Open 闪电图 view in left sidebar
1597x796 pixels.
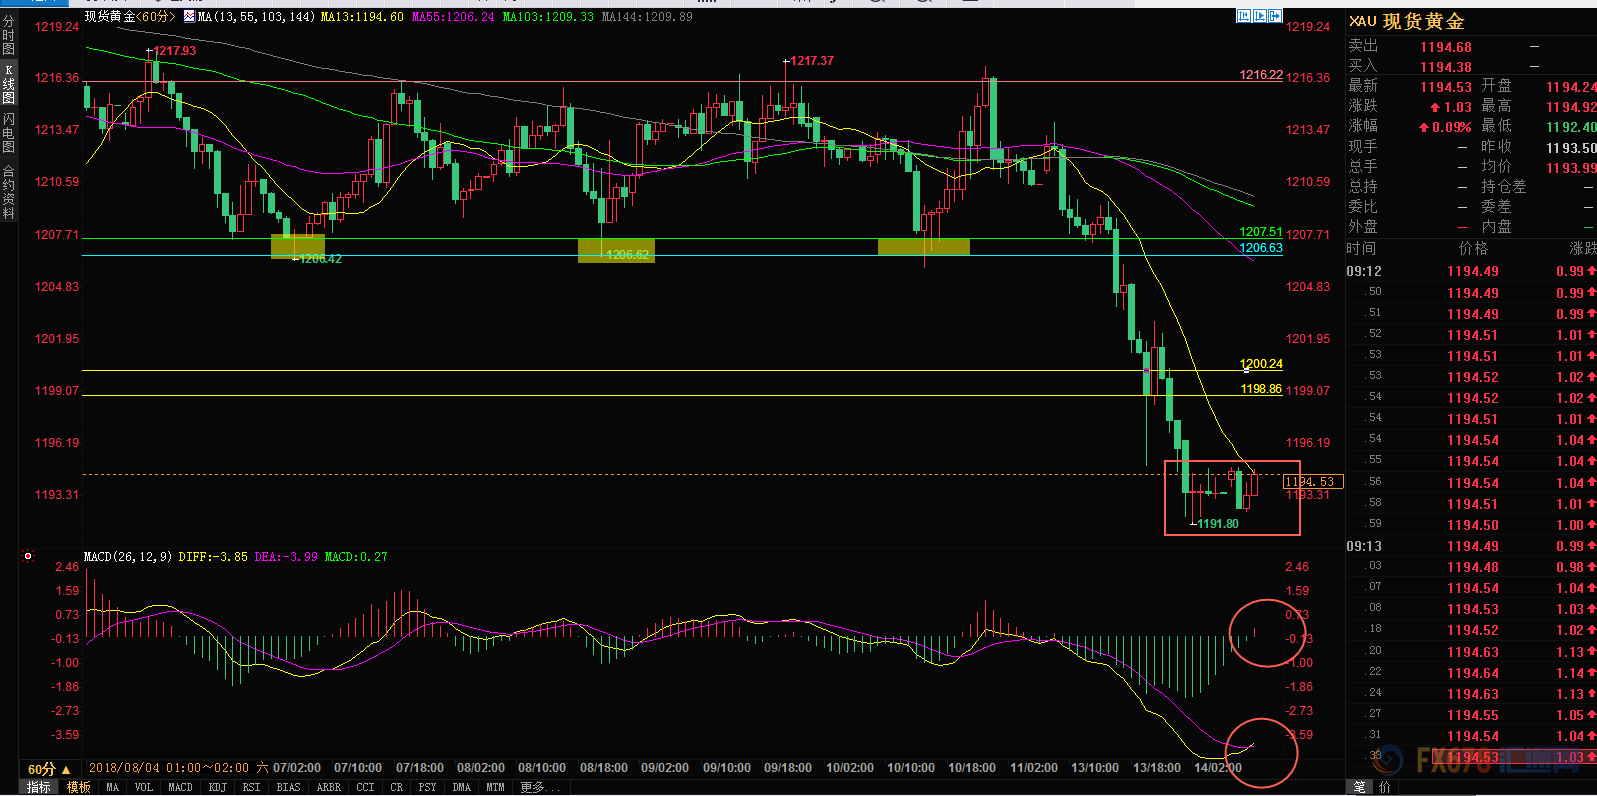9,132
